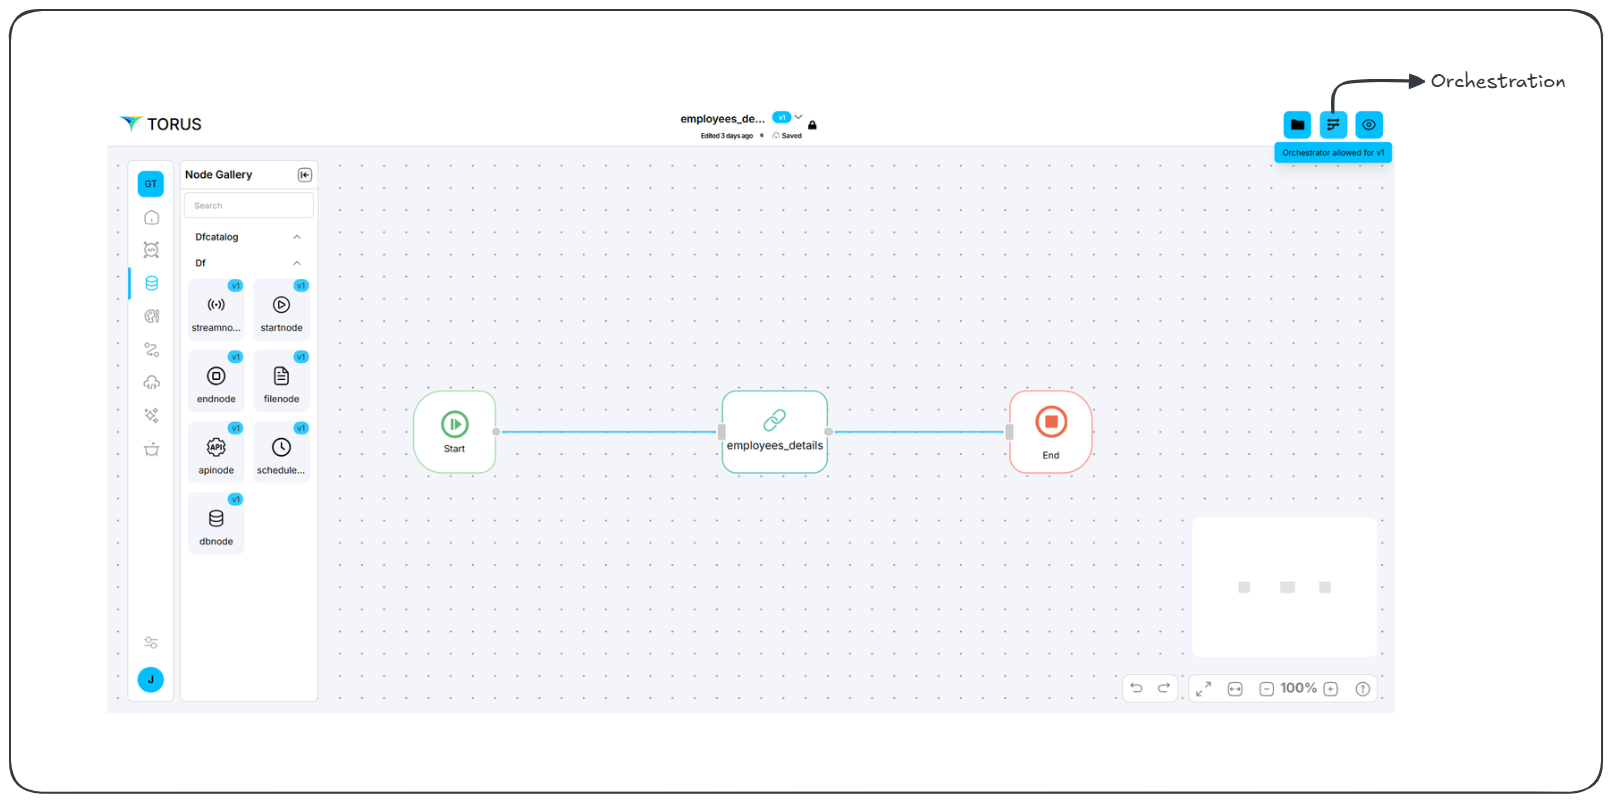
Task: Collapse the Node Gallery panel
Action: pyautogui.click(x=305, y=175)
